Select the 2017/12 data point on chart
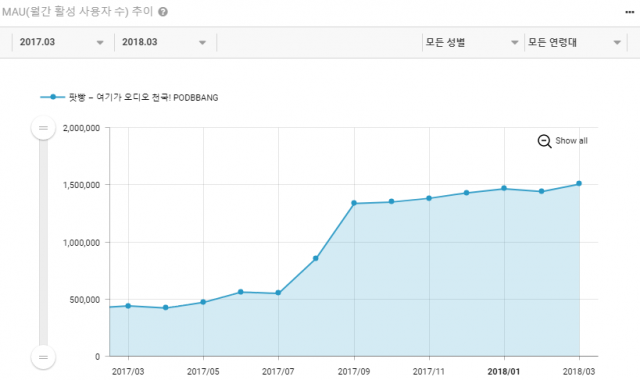The width and height of the screenshot is (640, 380). tap(467, 193)
